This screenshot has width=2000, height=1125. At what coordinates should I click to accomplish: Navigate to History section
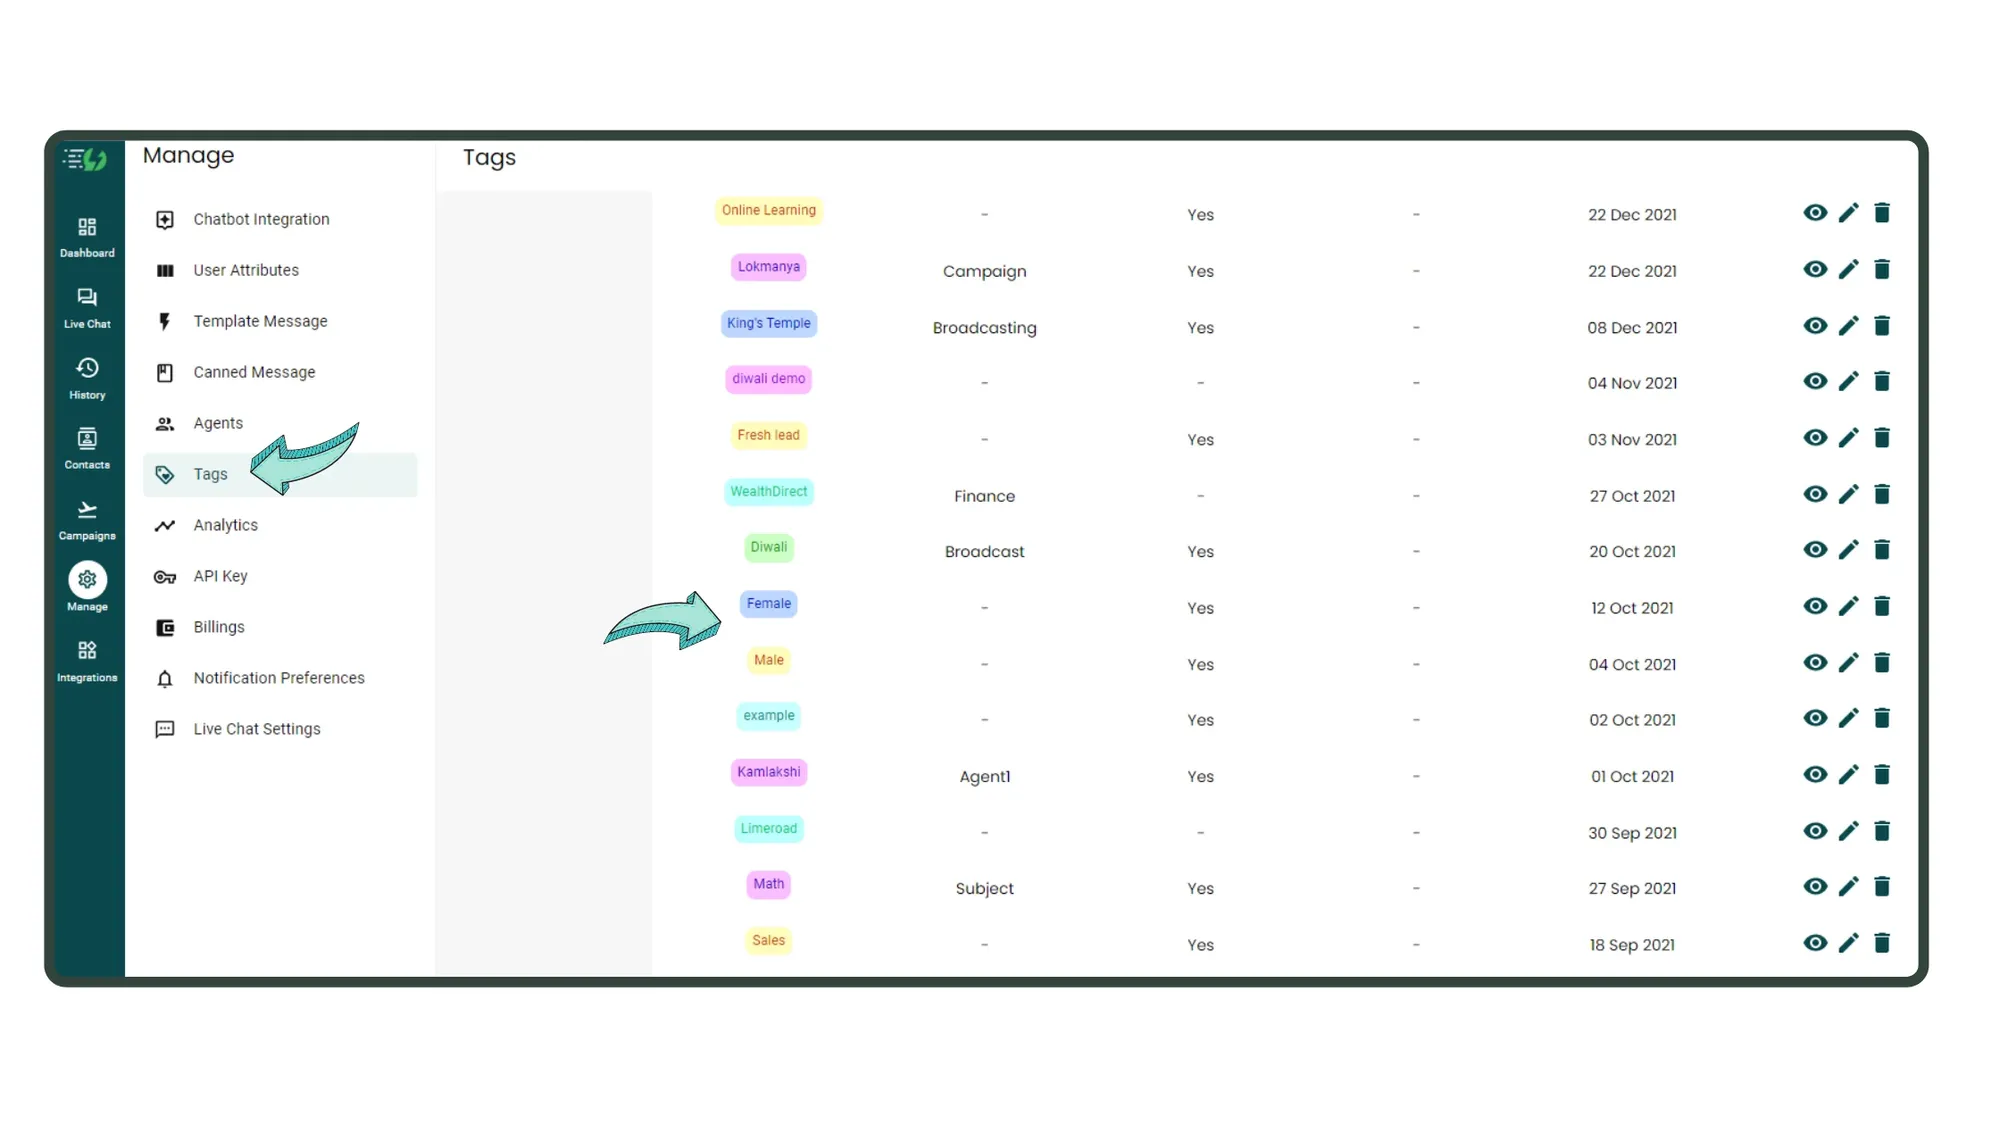click(85, 378)
